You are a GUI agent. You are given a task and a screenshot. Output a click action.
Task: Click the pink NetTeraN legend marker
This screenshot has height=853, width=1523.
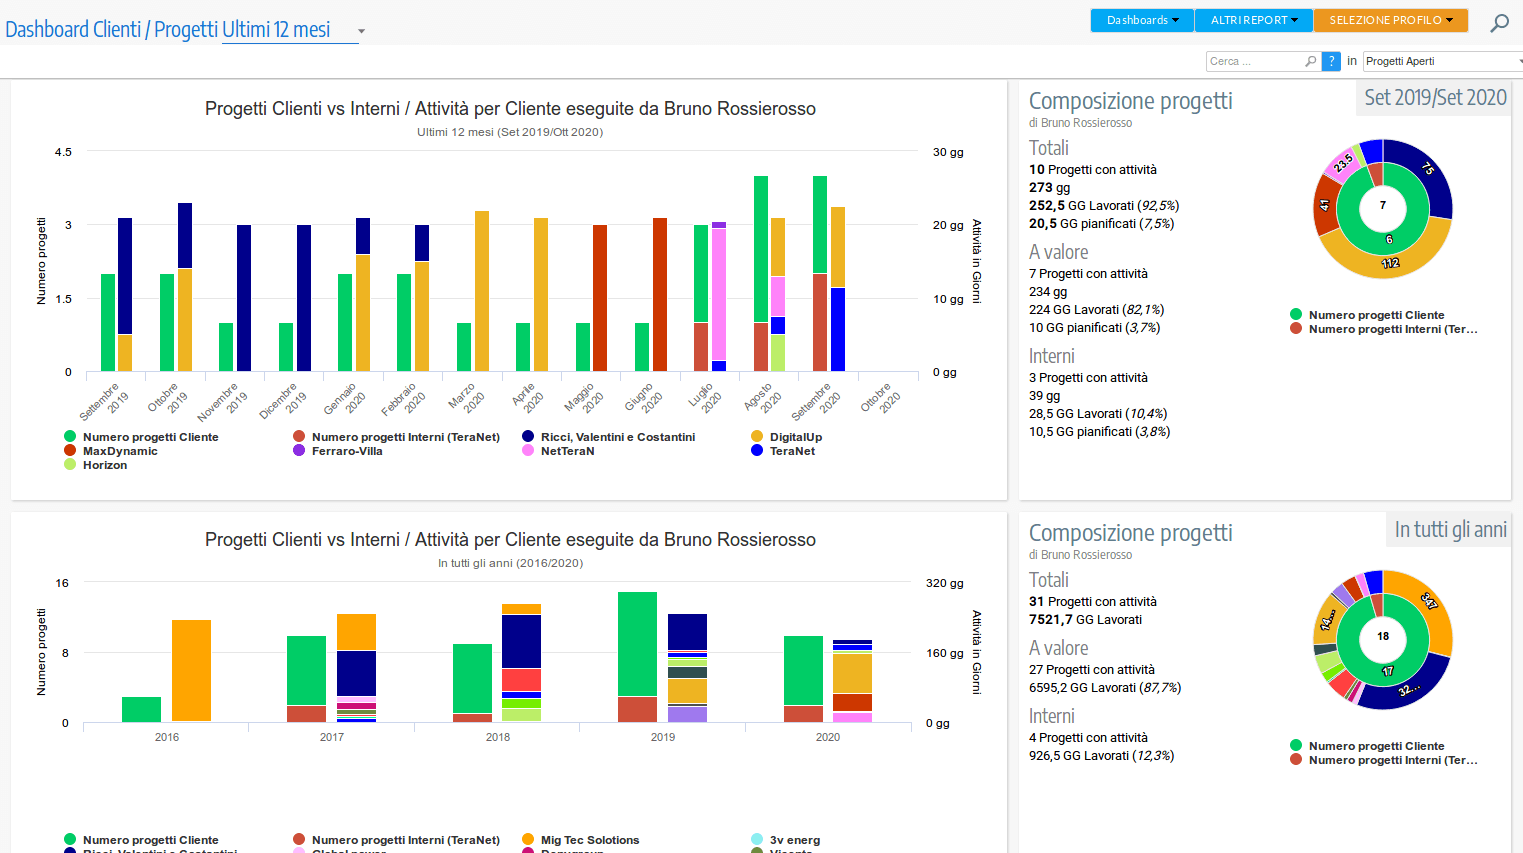click(x=528, y=451)
